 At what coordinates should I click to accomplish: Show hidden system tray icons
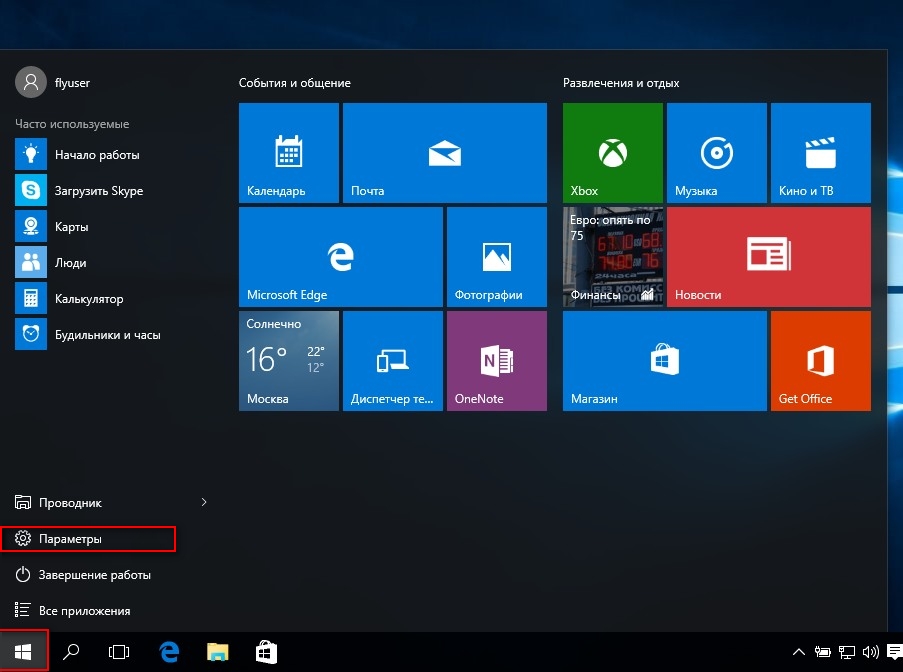[799, 652]
